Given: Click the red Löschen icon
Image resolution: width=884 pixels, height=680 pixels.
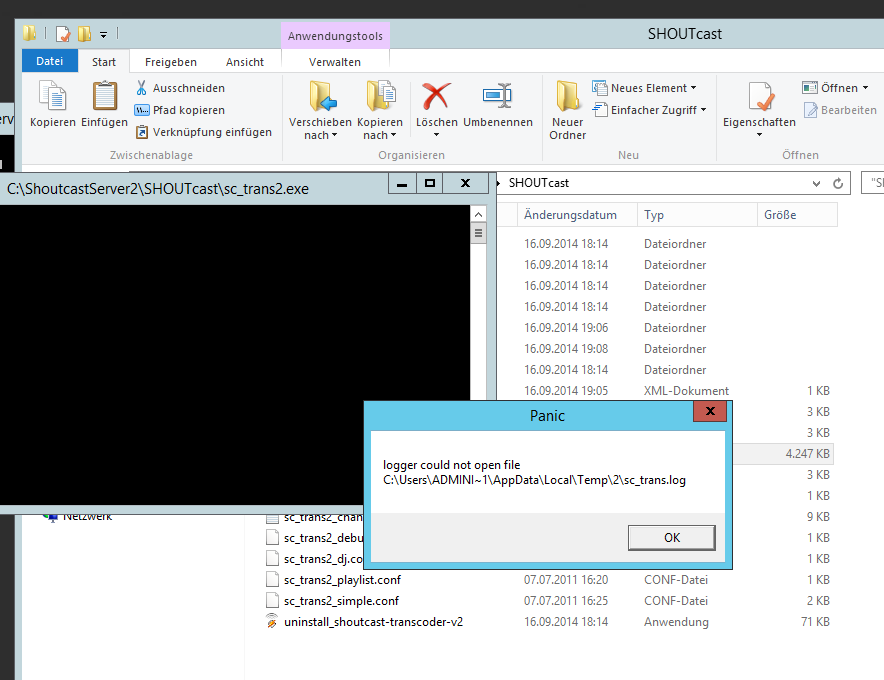Looking at the screenshot, I should pyautogui.click(x=436, y=95).
